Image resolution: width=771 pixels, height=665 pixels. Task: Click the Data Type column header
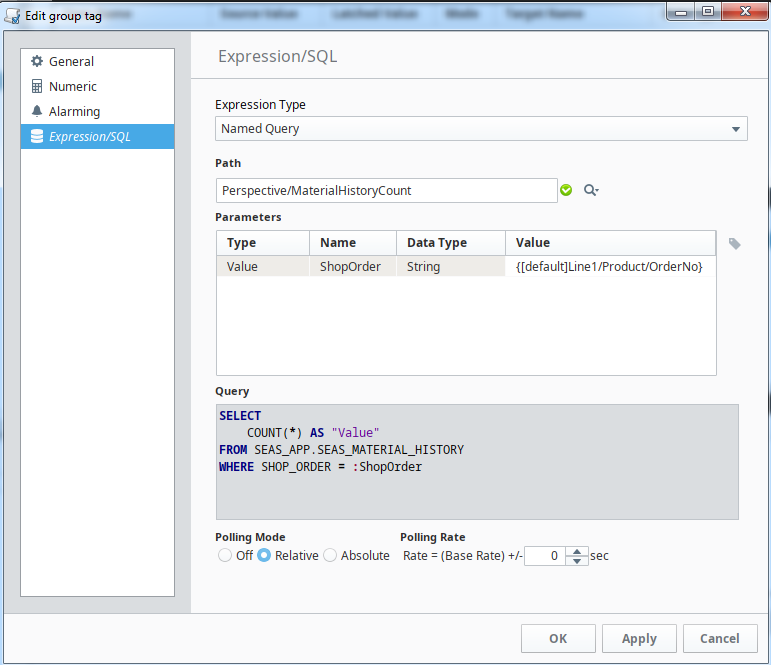pos(451,243)
